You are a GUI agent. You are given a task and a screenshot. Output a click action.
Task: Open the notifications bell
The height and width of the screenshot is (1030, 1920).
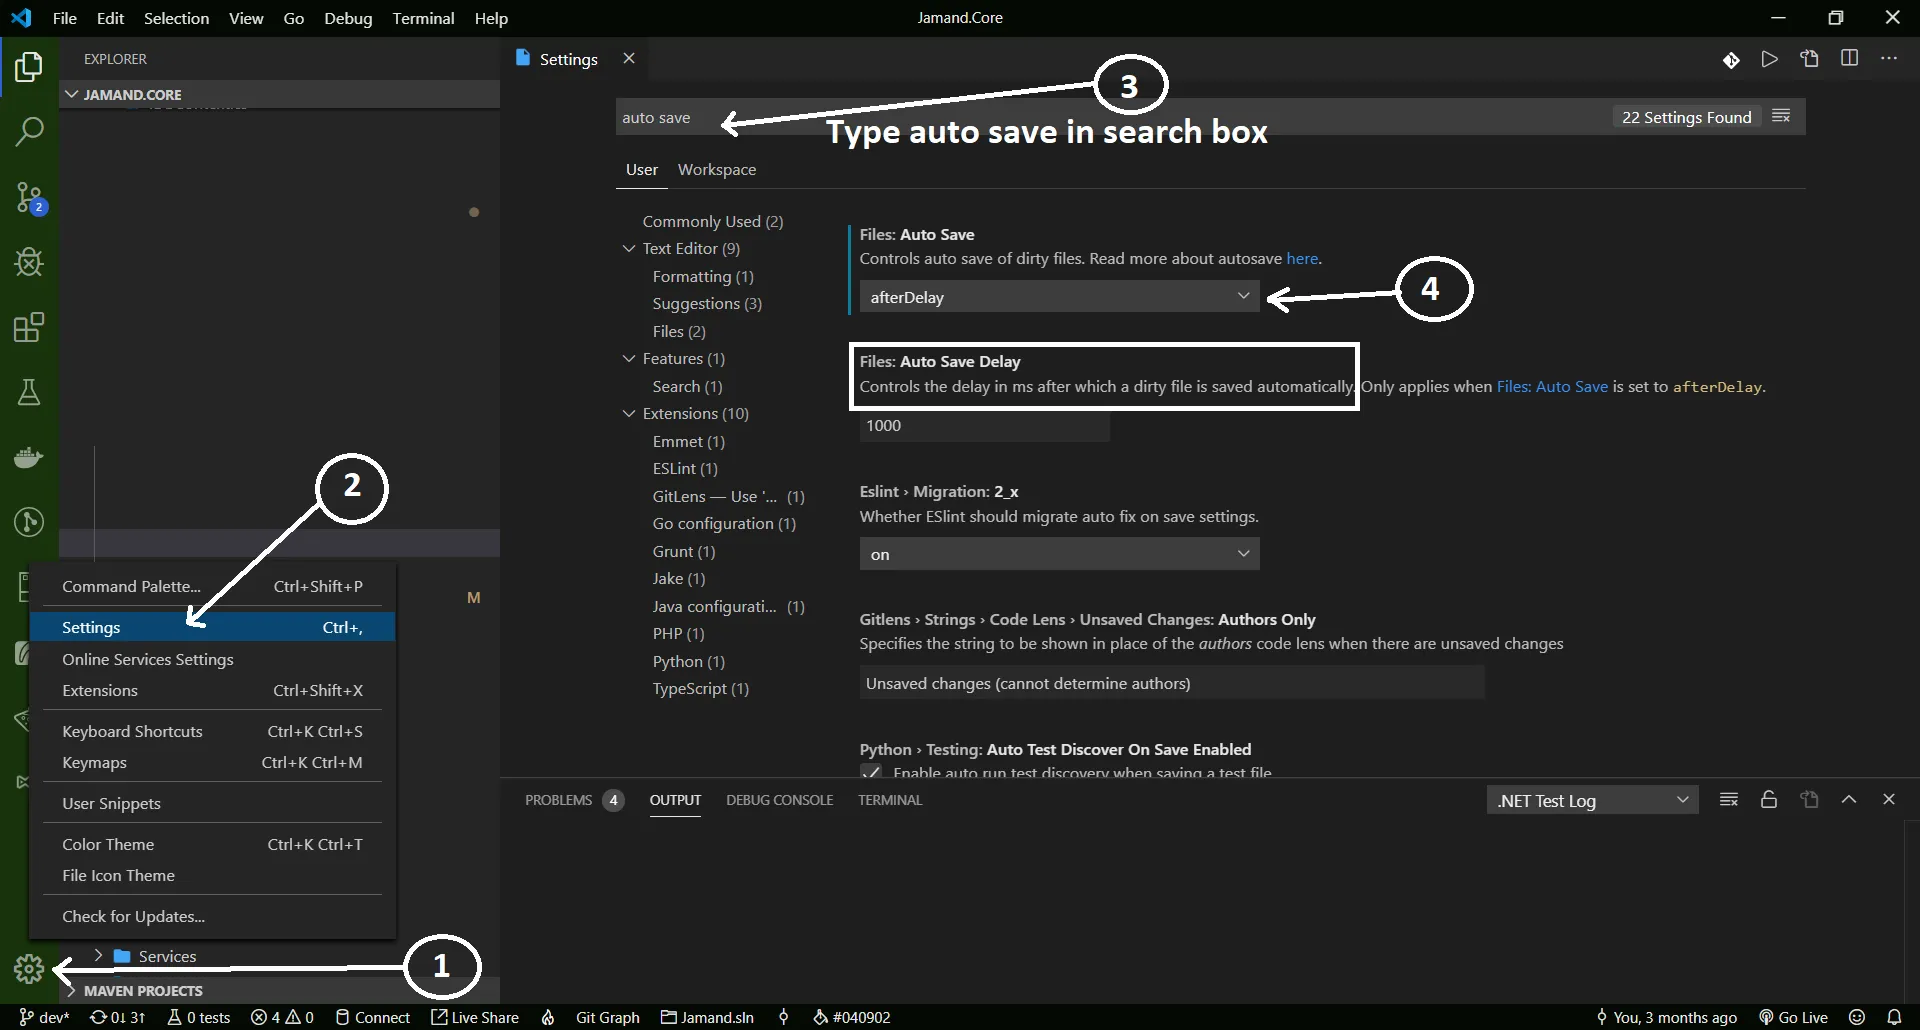[1894, 1017]
